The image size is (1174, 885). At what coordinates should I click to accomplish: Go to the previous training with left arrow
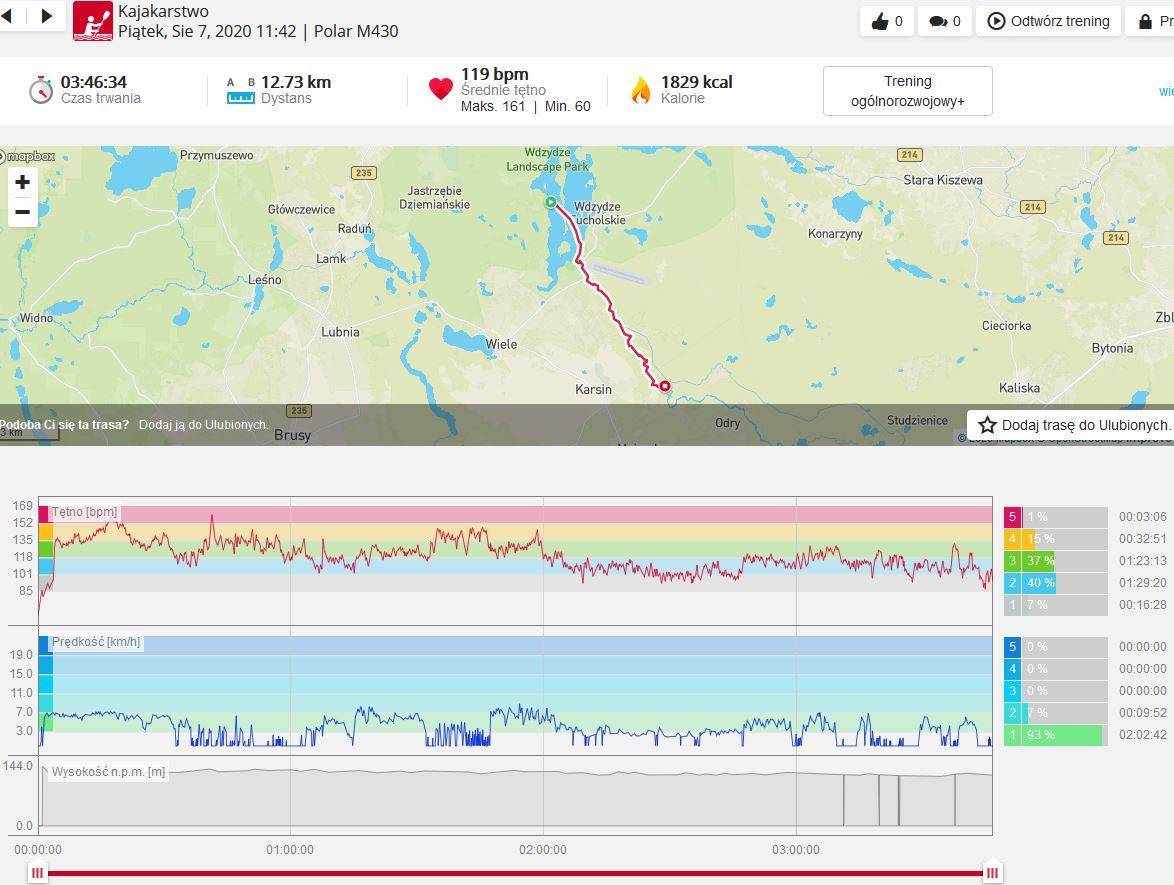[x=6, y=16]
